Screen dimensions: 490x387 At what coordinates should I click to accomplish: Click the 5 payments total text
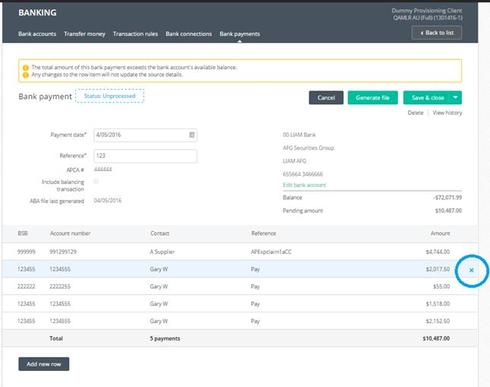(165, 338)
